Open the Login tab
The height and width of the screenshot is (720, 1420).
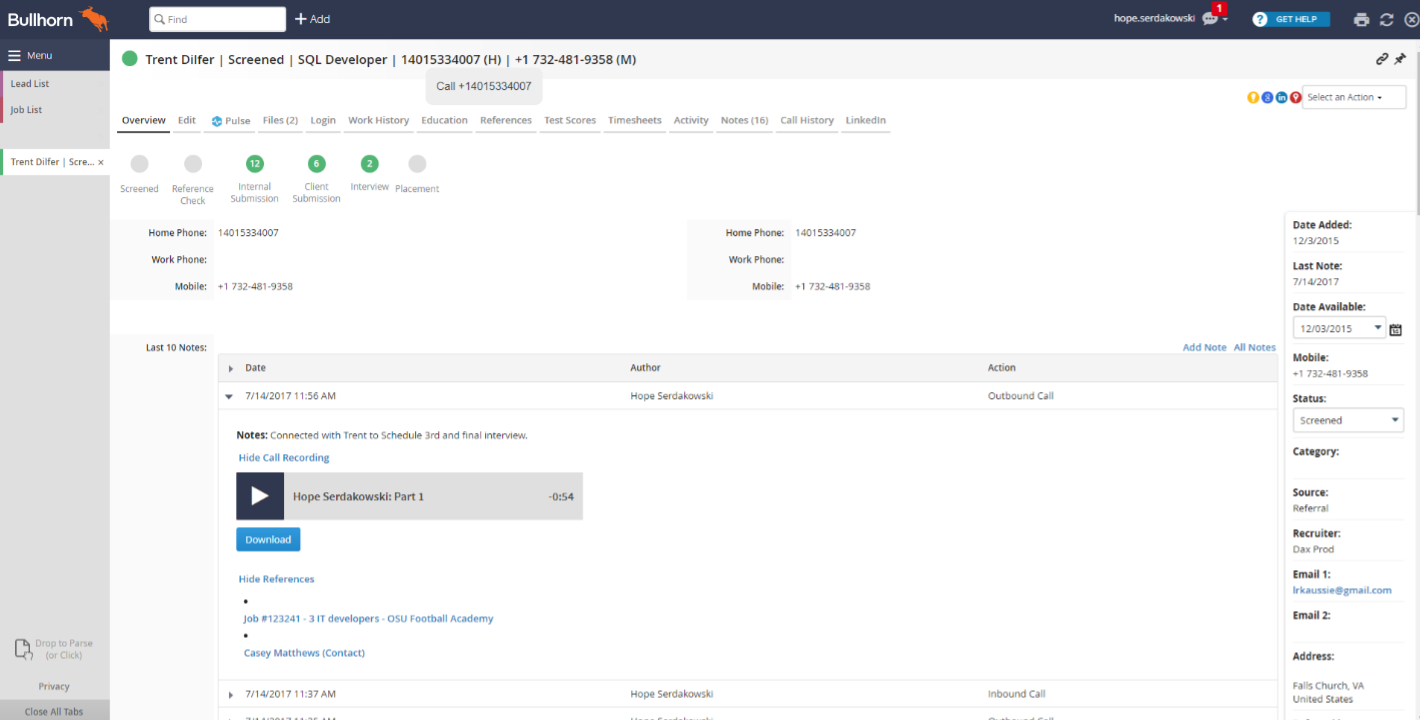click(323, 120)
